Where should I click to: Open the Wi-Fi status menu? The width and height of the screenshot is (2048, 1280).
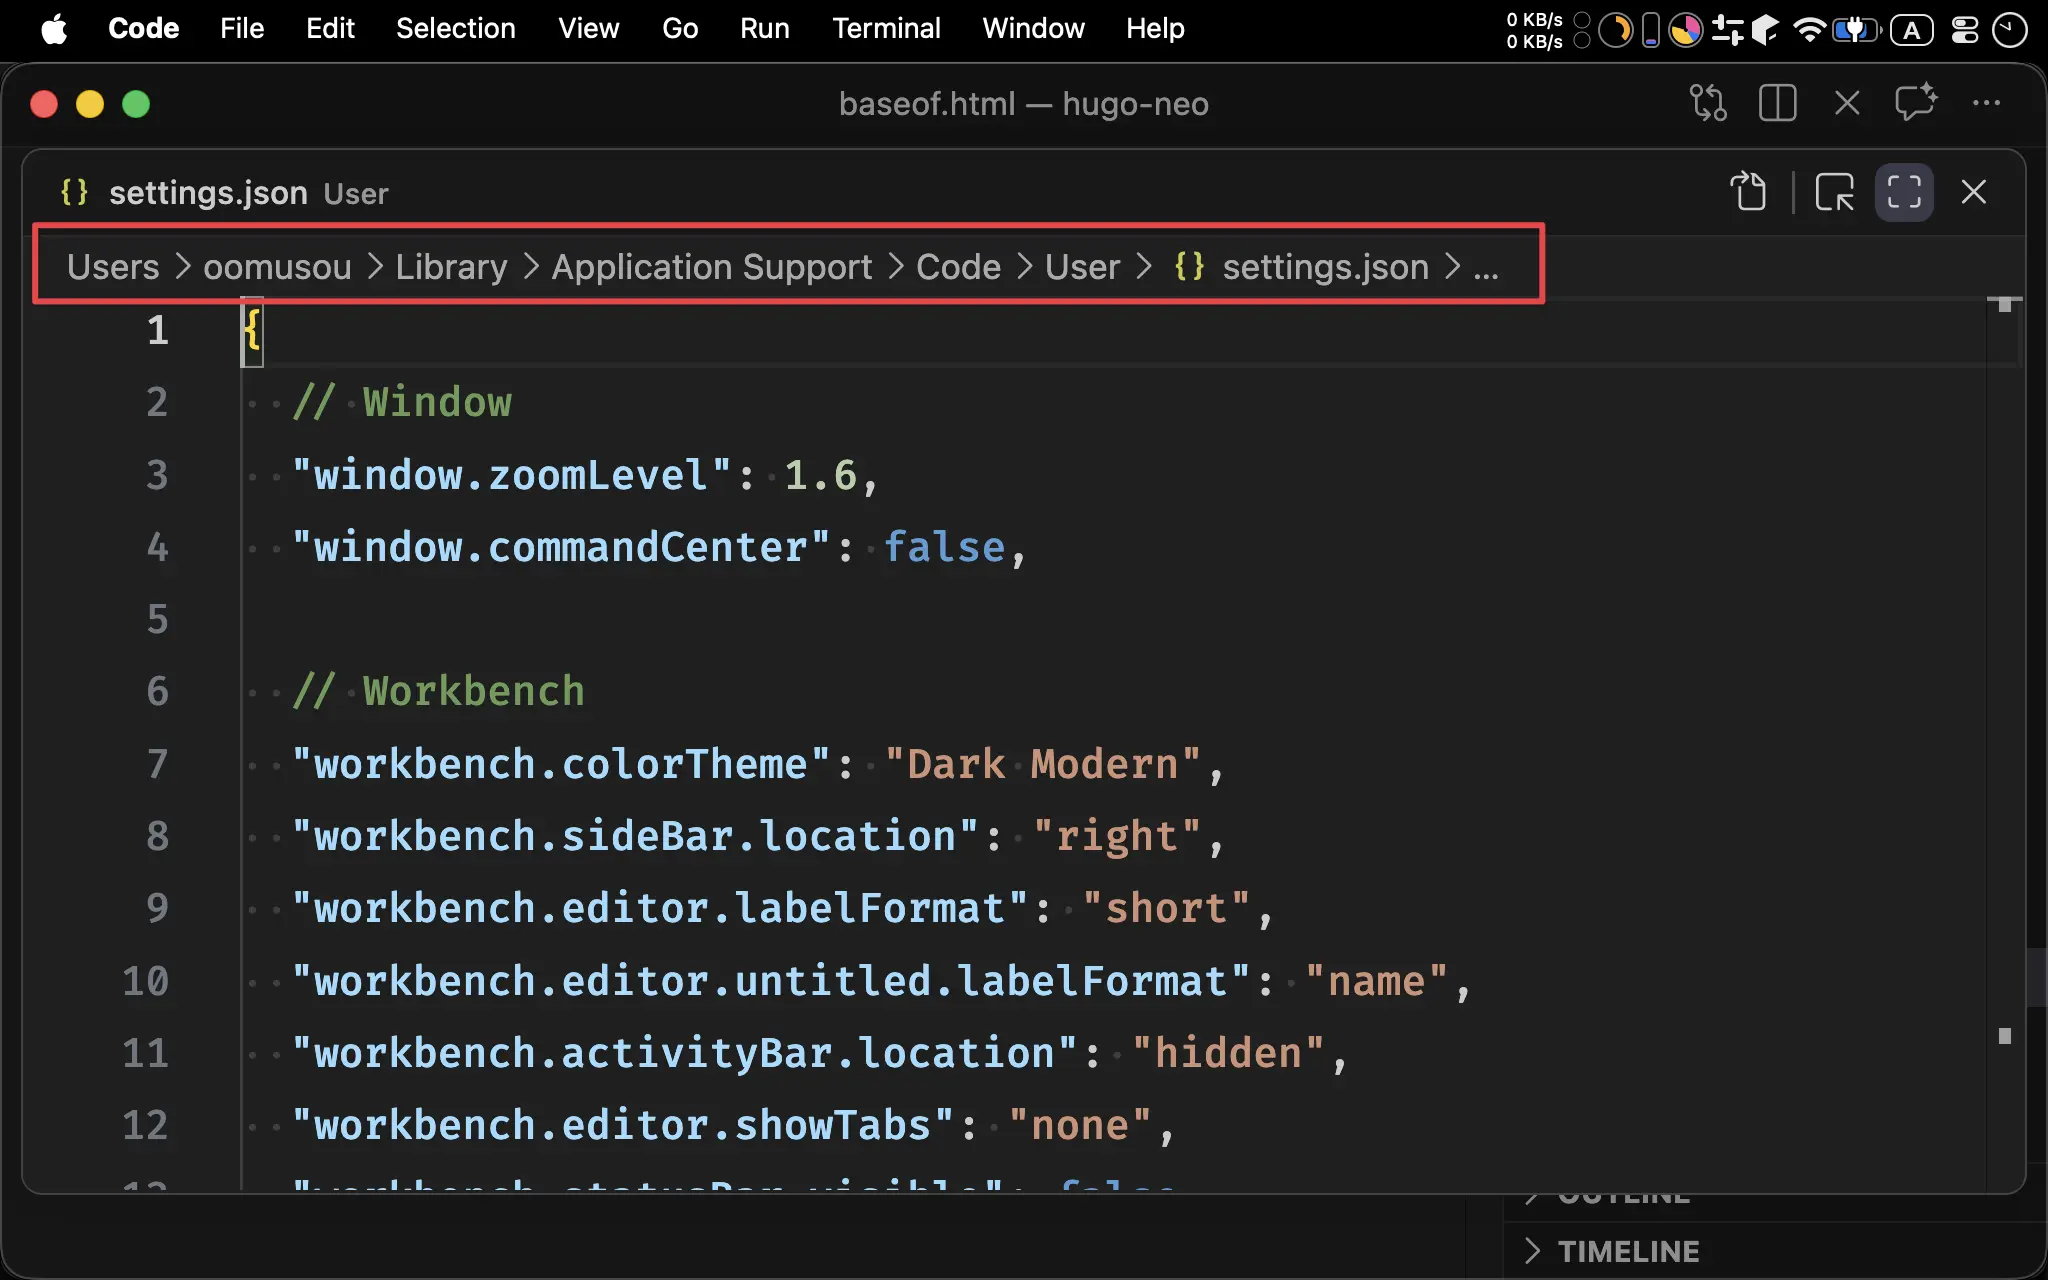click(1809, 30)
